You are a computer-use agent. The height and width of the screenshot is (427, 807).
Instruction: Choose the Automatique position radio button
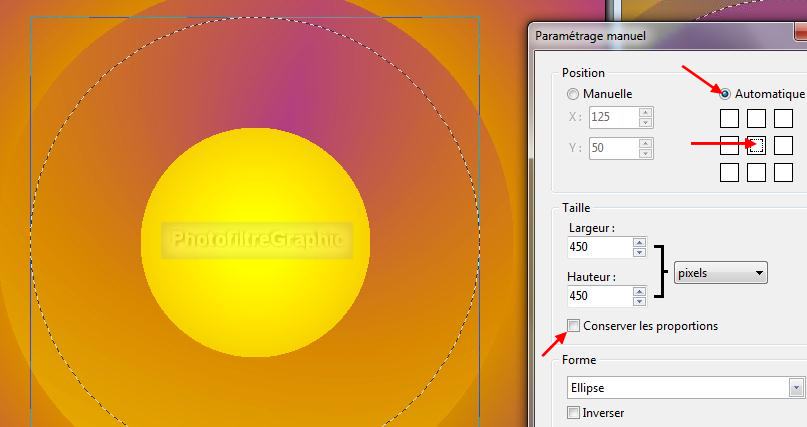click(725, 94)
